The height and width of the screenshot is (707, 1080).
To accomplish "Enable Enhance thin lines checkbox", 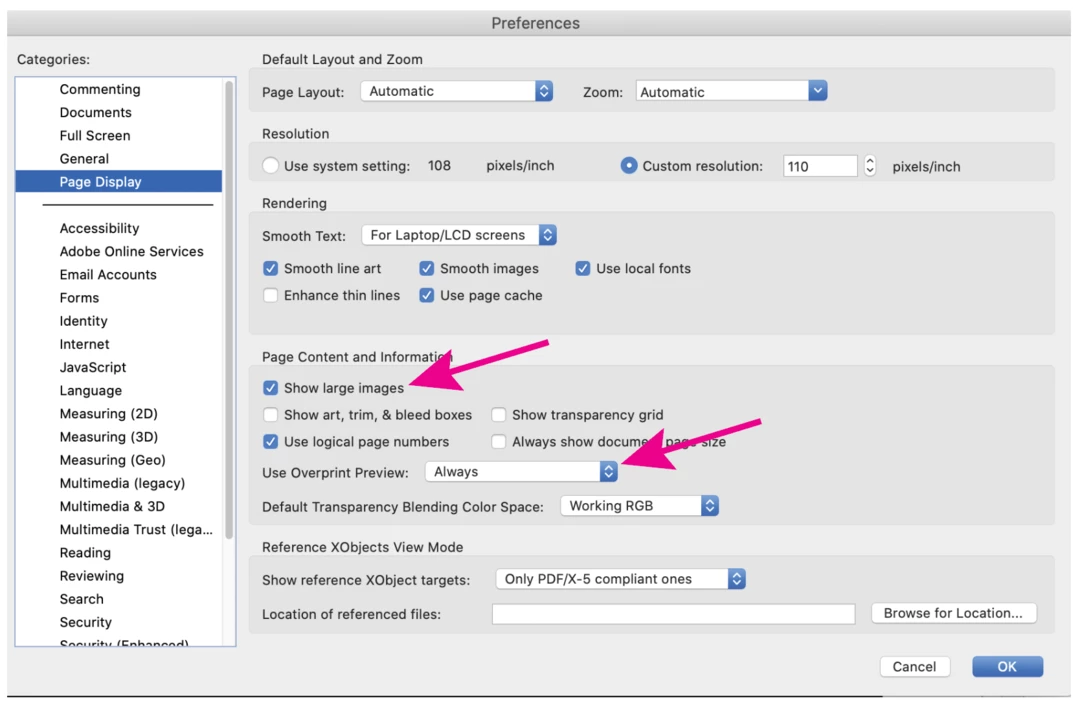I will pyautogui.click(x=271, y=296).
